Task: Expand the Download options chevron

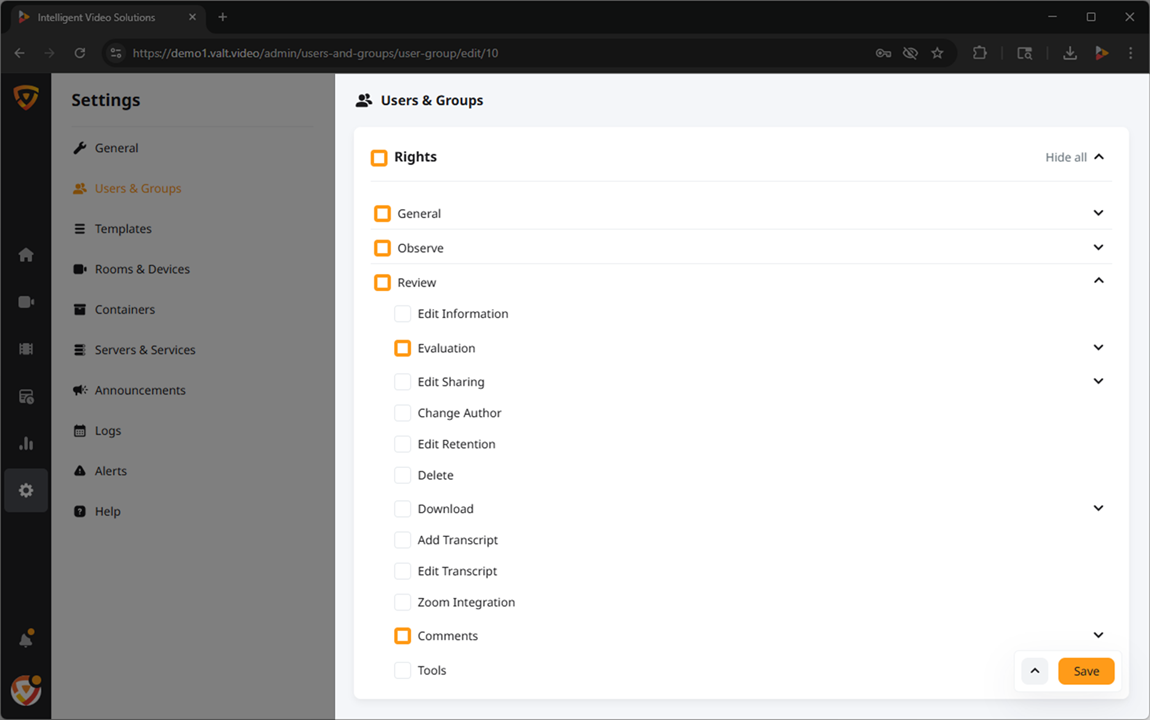Action: [x=1098, y=508]
